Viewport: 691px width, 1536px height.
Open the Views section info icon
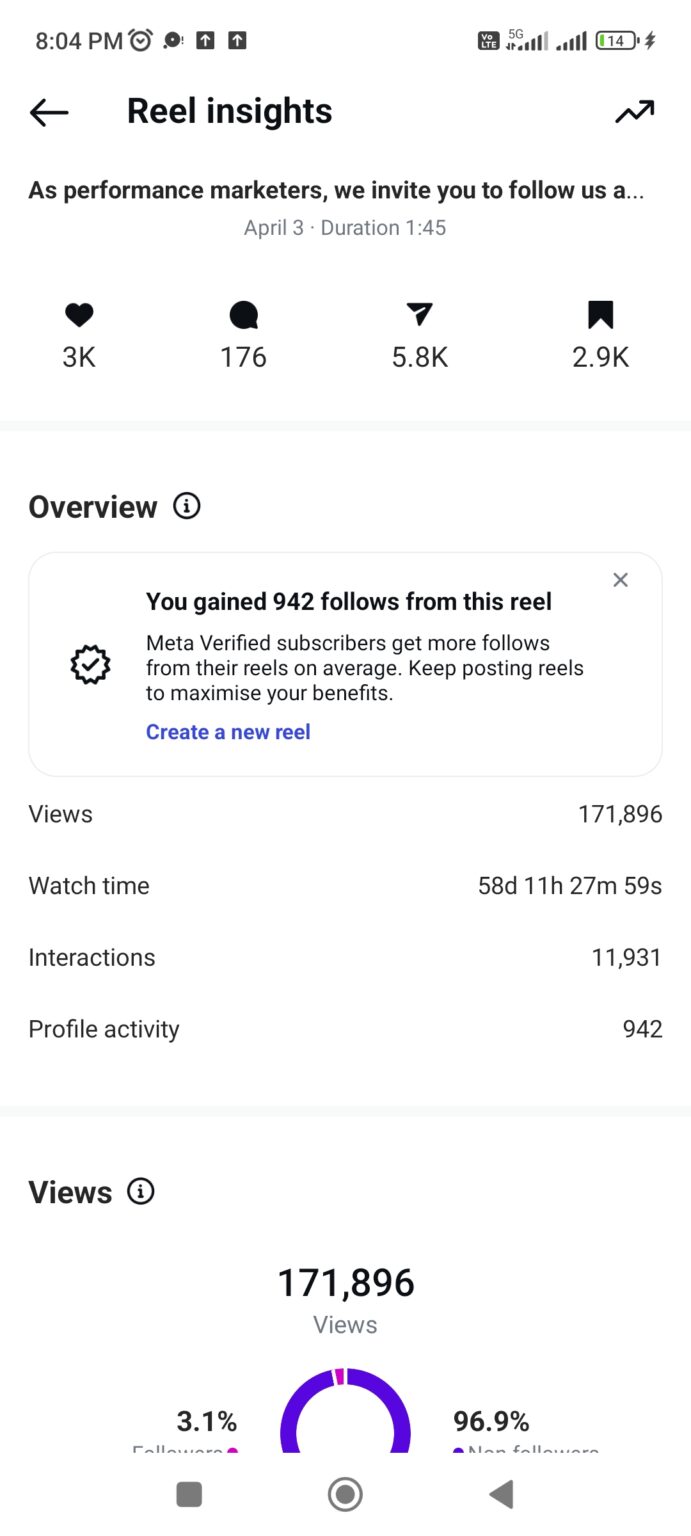point(141,1191)
